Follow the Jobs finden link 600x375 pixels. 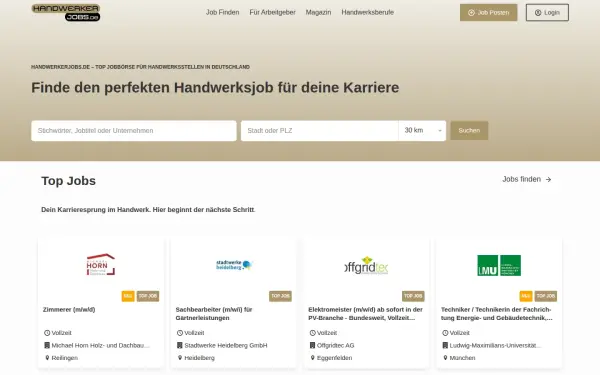tap(527, 179)
